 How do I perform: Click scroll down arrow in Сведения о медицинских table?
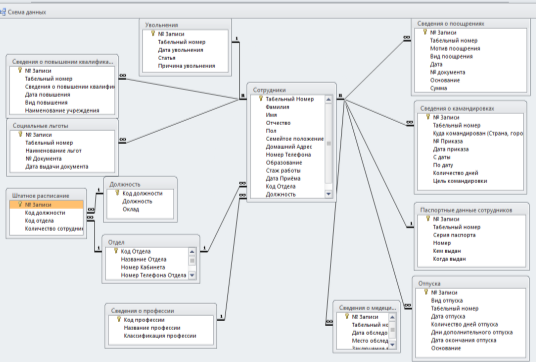click(392, 345)
